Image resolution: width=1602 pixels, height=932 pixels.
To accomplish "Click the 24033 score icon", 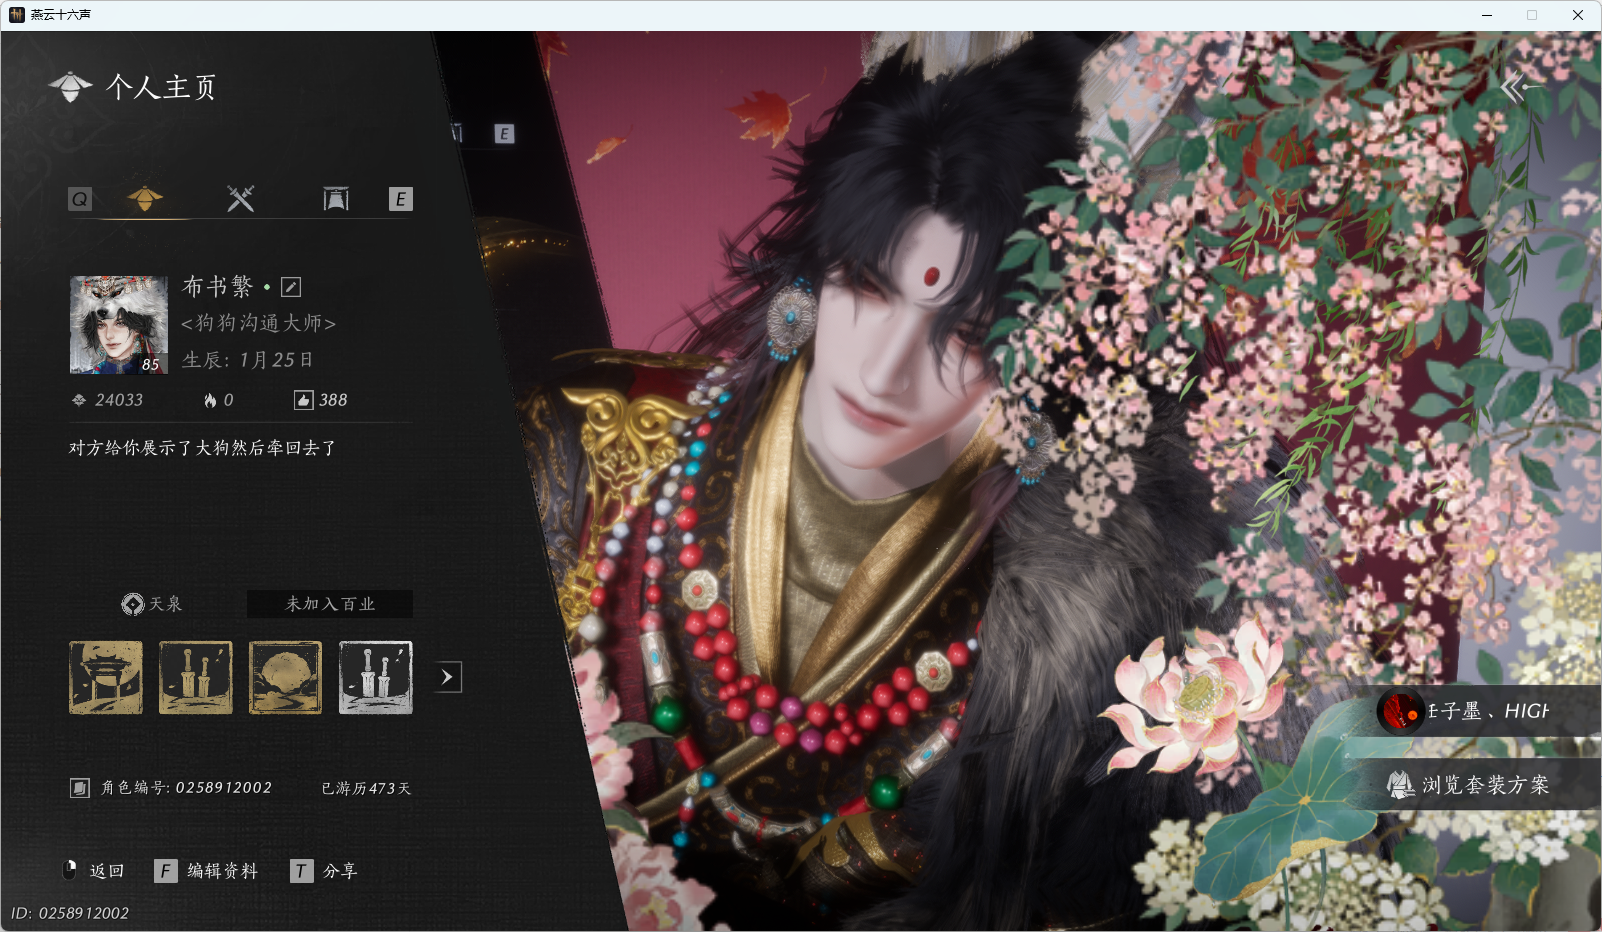I will pos(79,400).
